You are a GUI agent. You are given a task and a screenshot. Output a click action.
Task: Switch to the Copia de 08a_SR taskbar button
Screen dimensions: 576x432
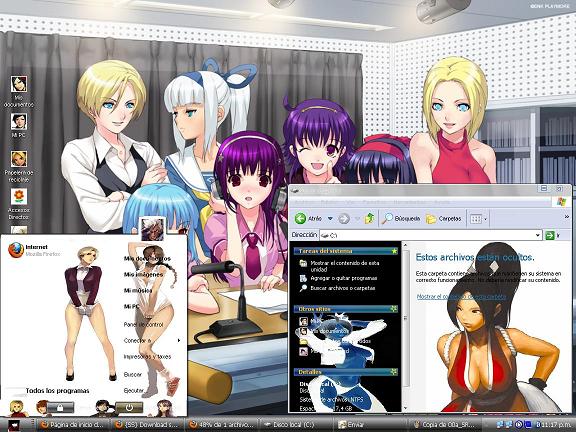pyautogui.click(x=444, y=424)
